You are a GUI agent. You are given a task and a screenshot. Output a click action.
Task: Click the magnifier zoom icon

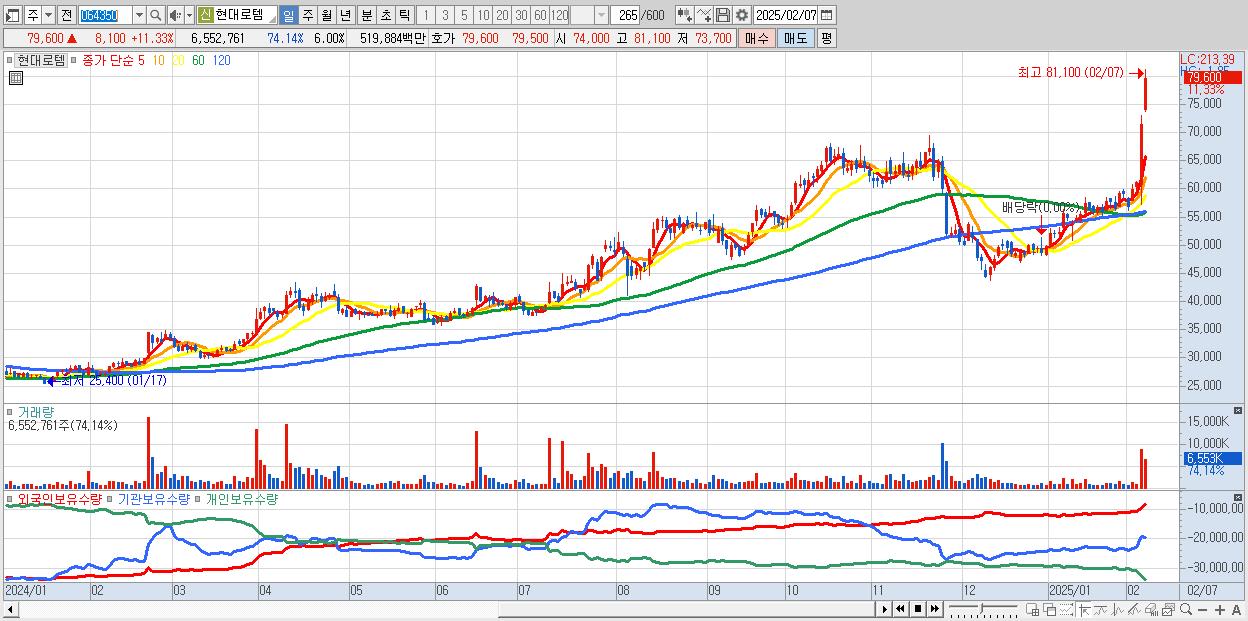1185,609
